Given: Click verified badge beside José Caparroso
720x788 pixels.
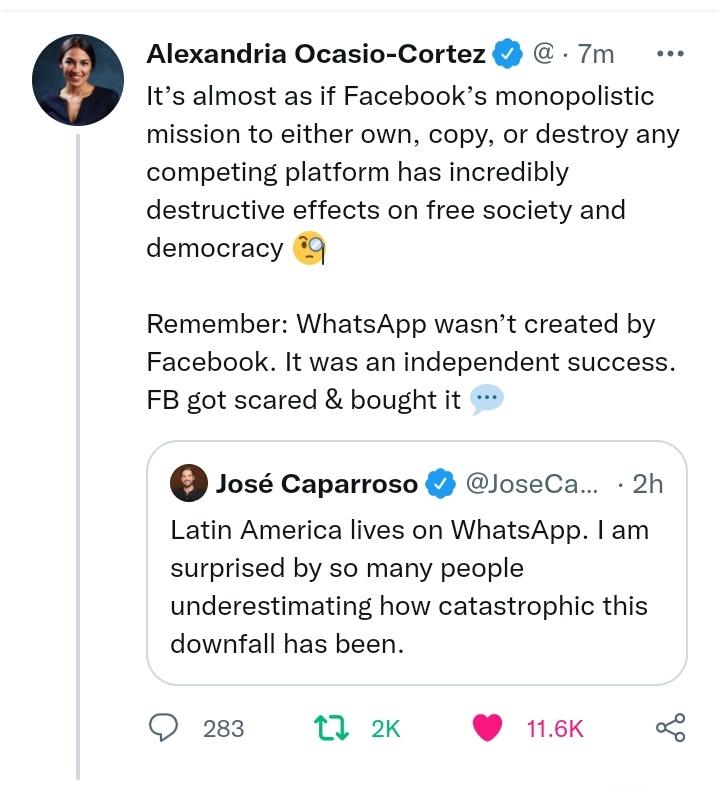Looking at the screenshot, I should [x=440, y=485].
